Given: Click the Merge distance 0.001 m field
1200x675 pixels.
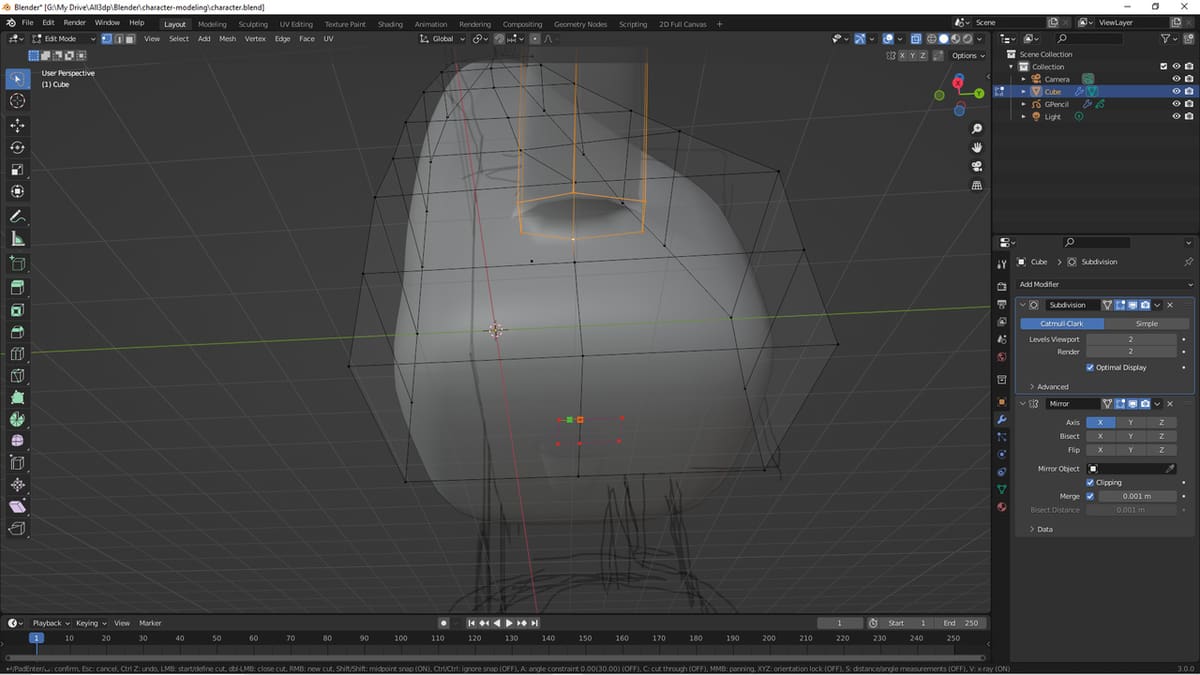Looking at the screenshot, I should tap(1136, 496).
